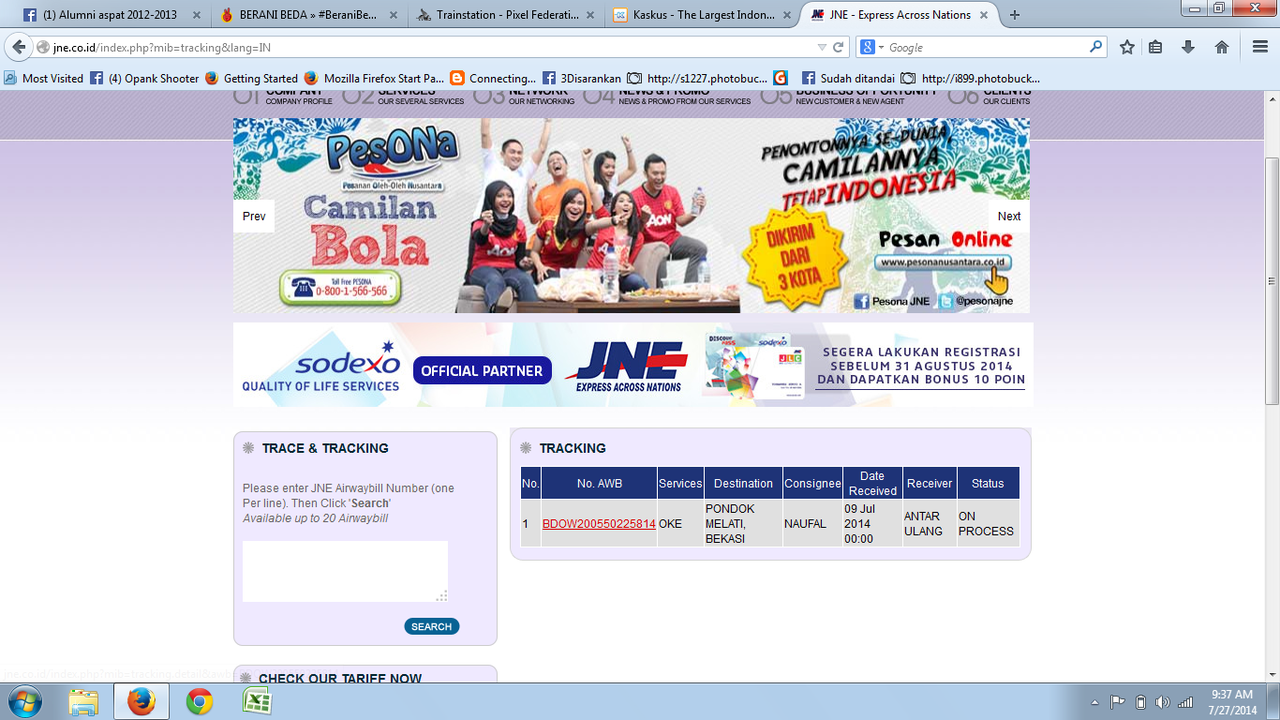Click the CHECK OUR TARIFF NOW heading

(x=340, y=679)
